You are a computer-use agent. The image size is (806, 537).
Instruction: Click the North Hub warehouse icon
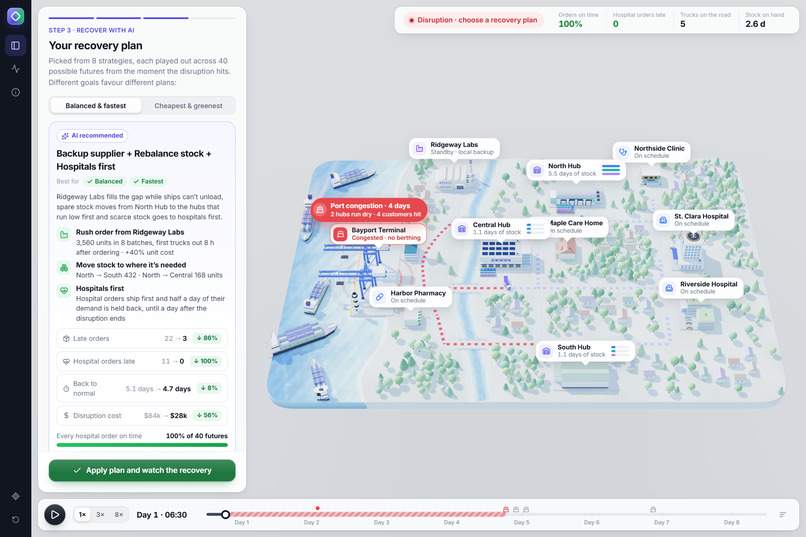point(537,170)
